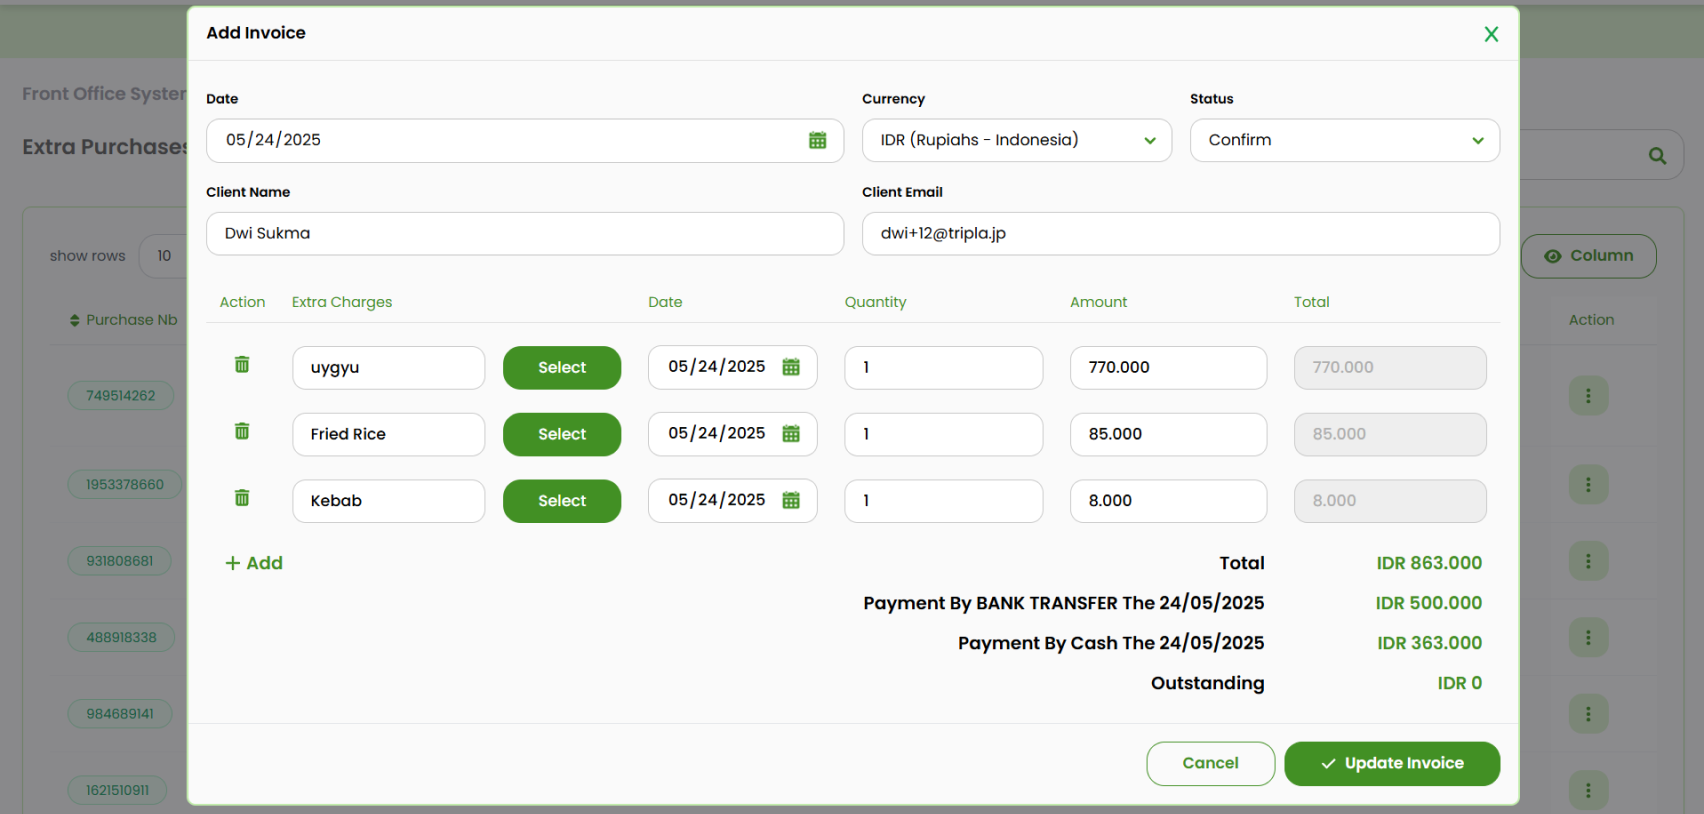Viewport: 1704px width, 814px height.
Task: Click the Quantity column header
Action: click(875, 302)
